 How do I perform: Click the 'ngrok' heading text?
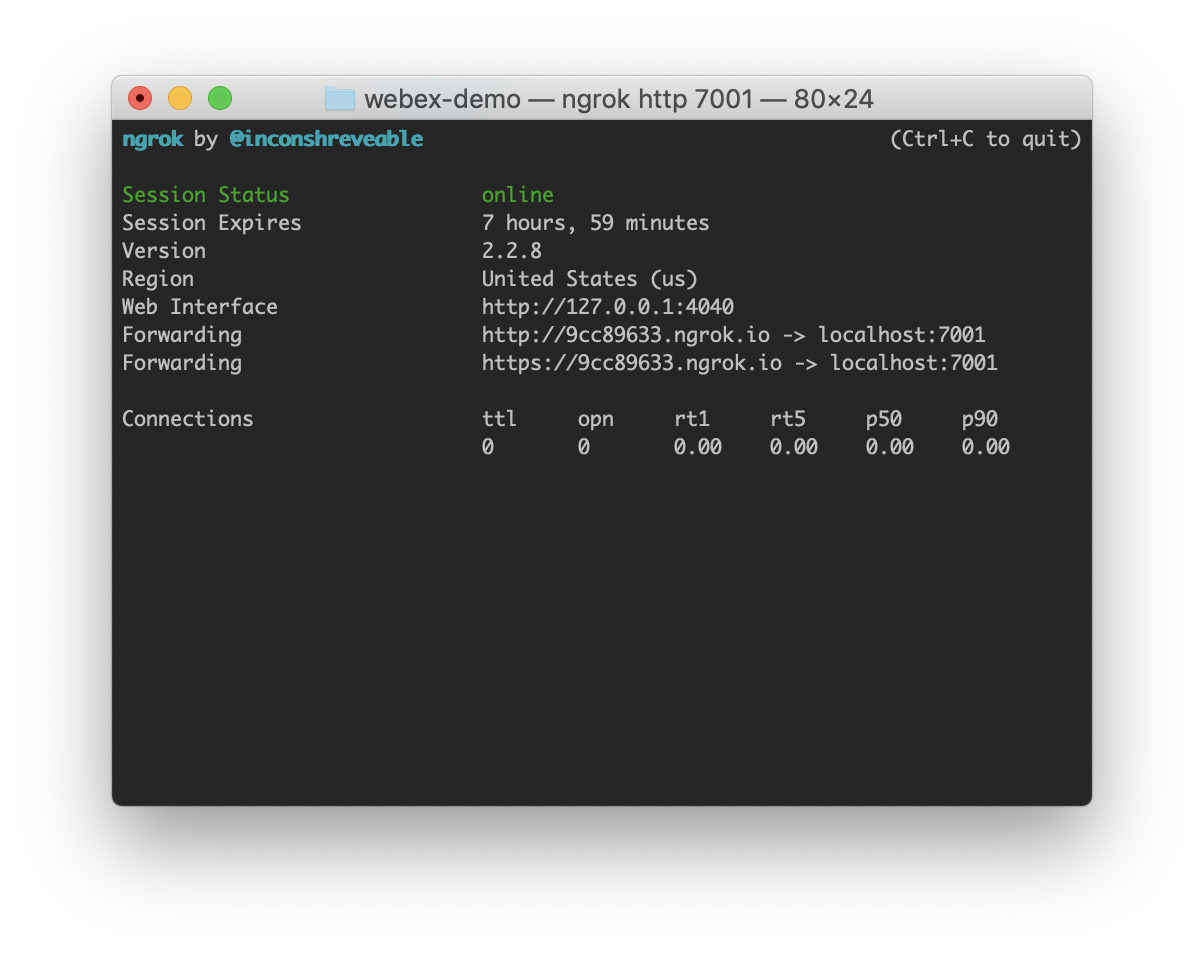152,140
